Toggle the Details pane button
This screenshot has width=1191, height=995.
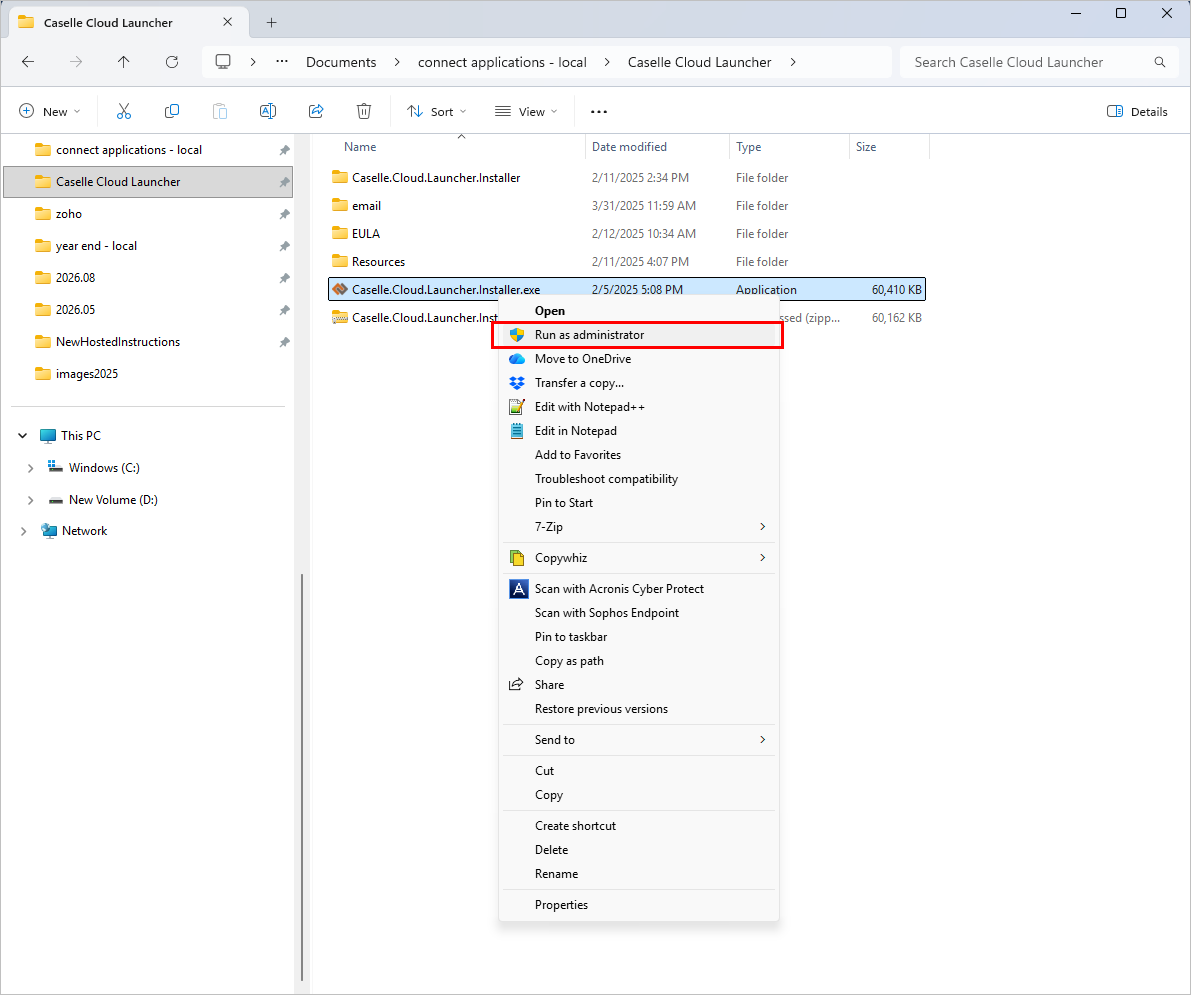(x=1137, y=111)
